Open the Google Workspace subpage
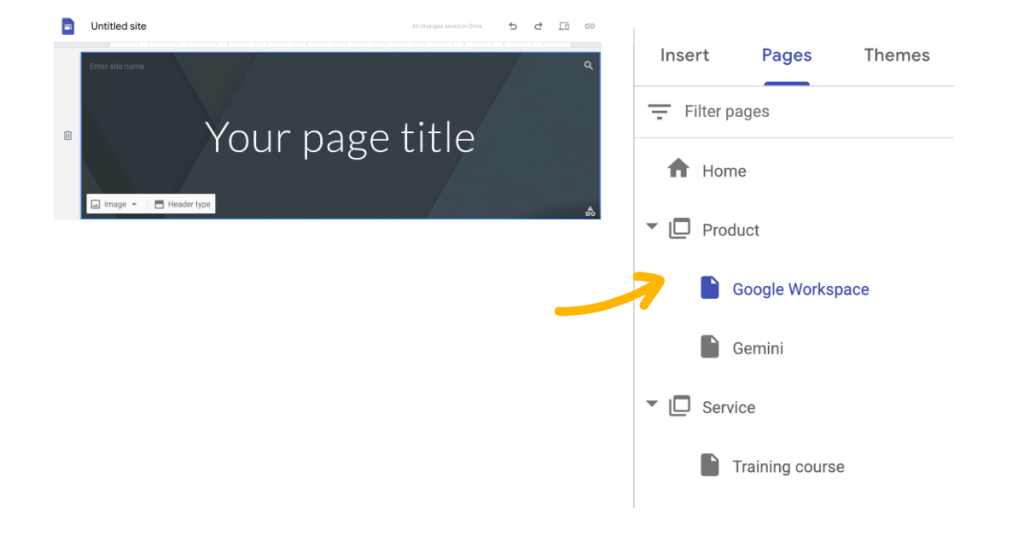Image resolution: width=1024 pixels, height=536 pixels. pyautogui.click(x=801, y=289)
